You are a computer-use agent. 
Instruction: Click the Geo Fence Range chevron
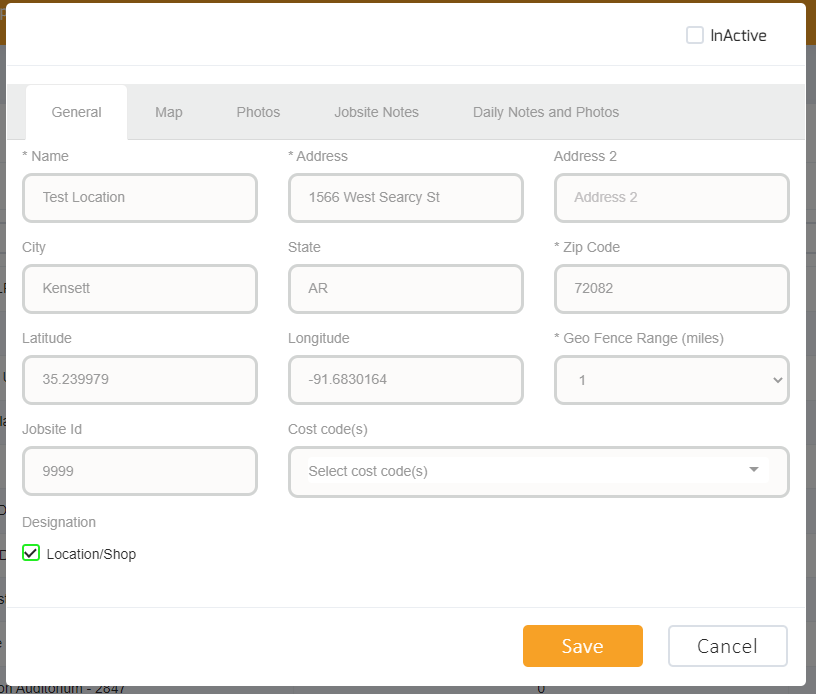tap(777, 380)
